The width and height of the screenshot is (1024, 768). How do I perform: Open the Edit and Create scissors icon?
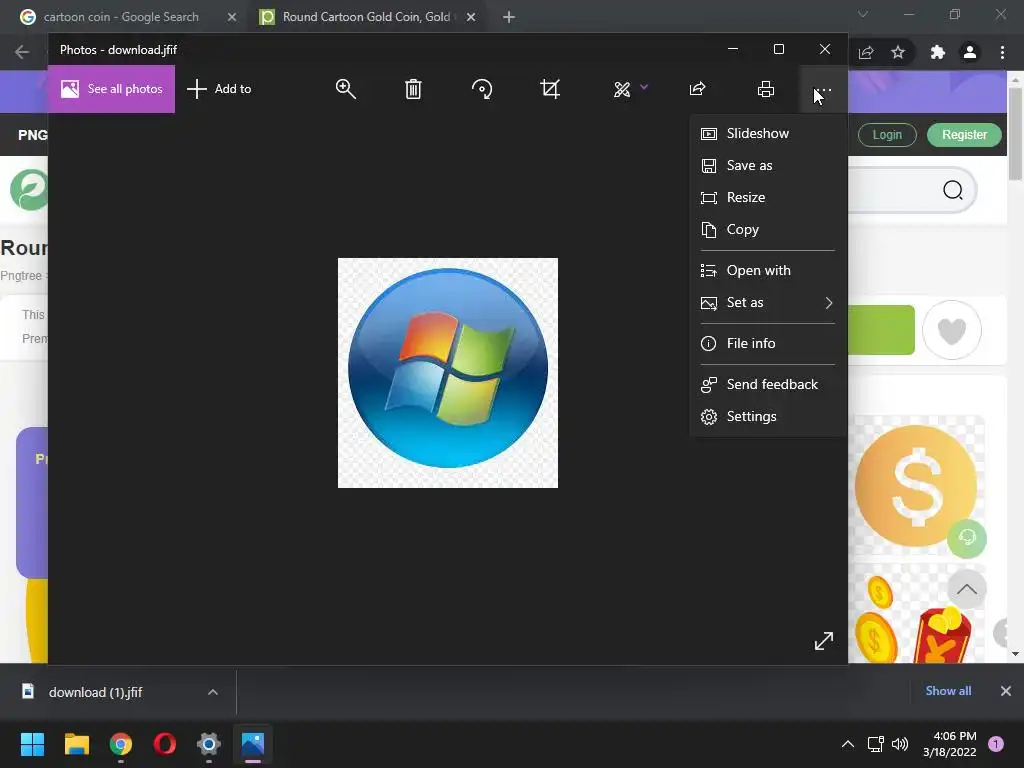622,89
